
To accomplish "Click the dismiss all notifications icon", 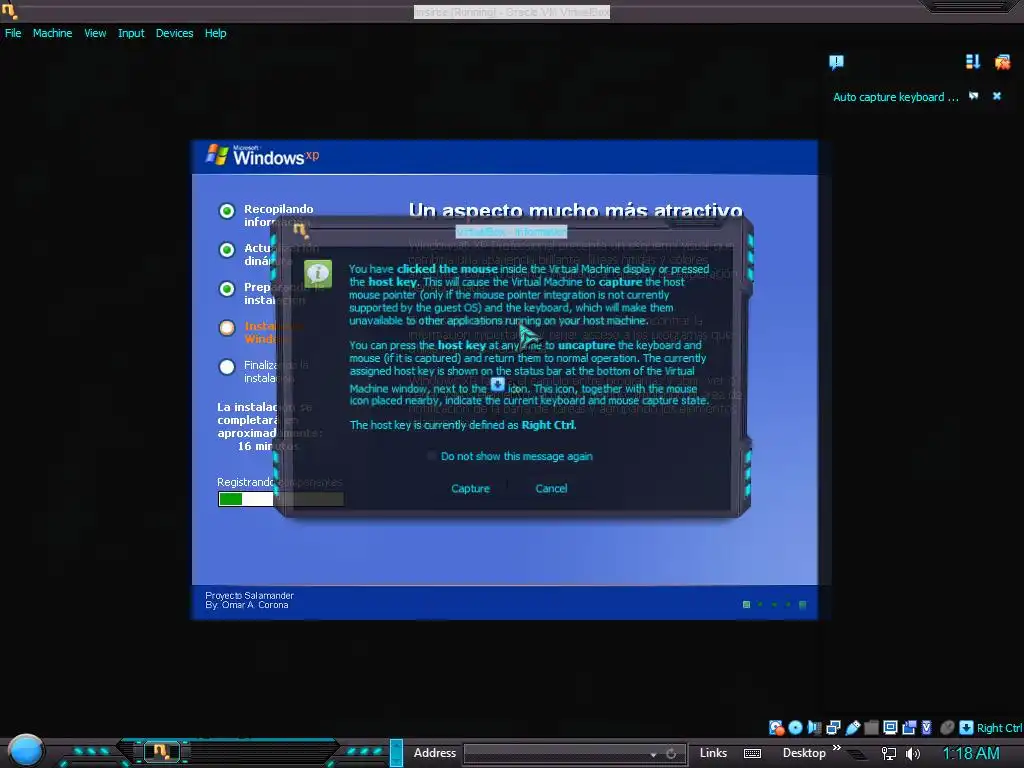I will pyautogui.click(x=1002, y=62).
